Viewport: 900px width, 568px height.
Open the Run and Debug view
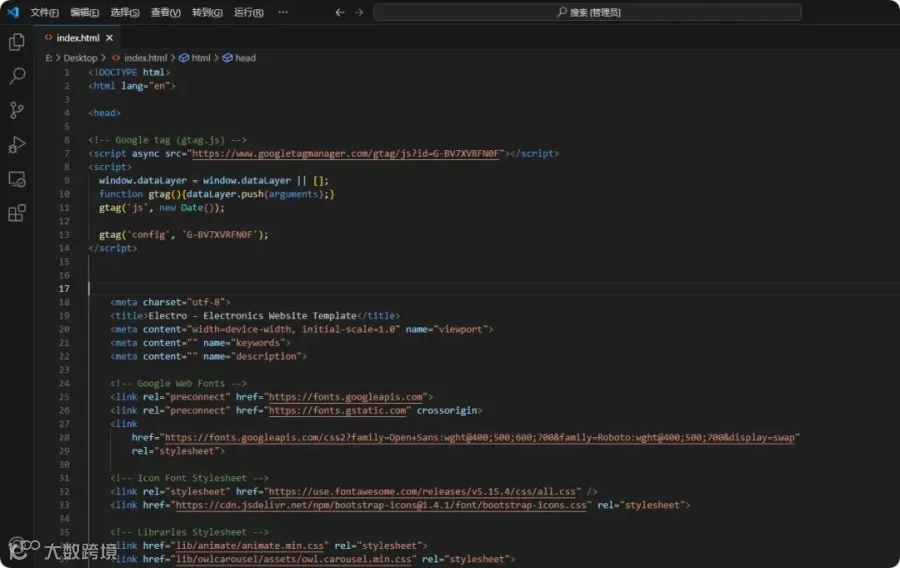[17, 145]
